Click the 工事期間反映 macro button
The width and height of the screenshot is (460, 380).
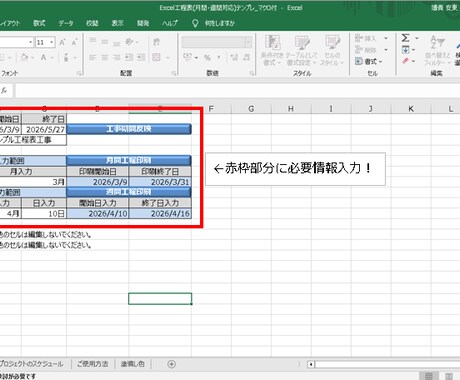129,129
